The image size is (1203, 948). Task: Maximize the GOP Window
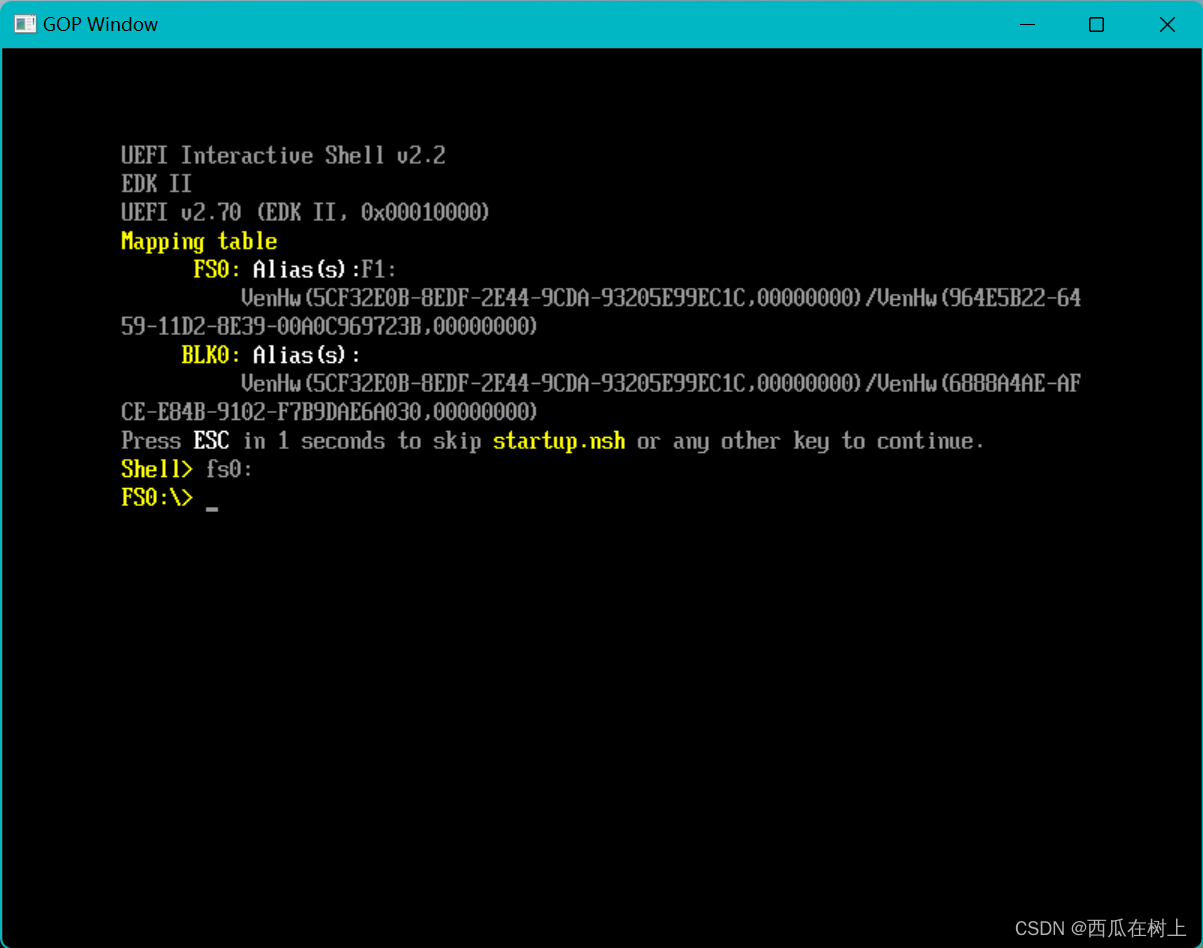point(1096,24)
